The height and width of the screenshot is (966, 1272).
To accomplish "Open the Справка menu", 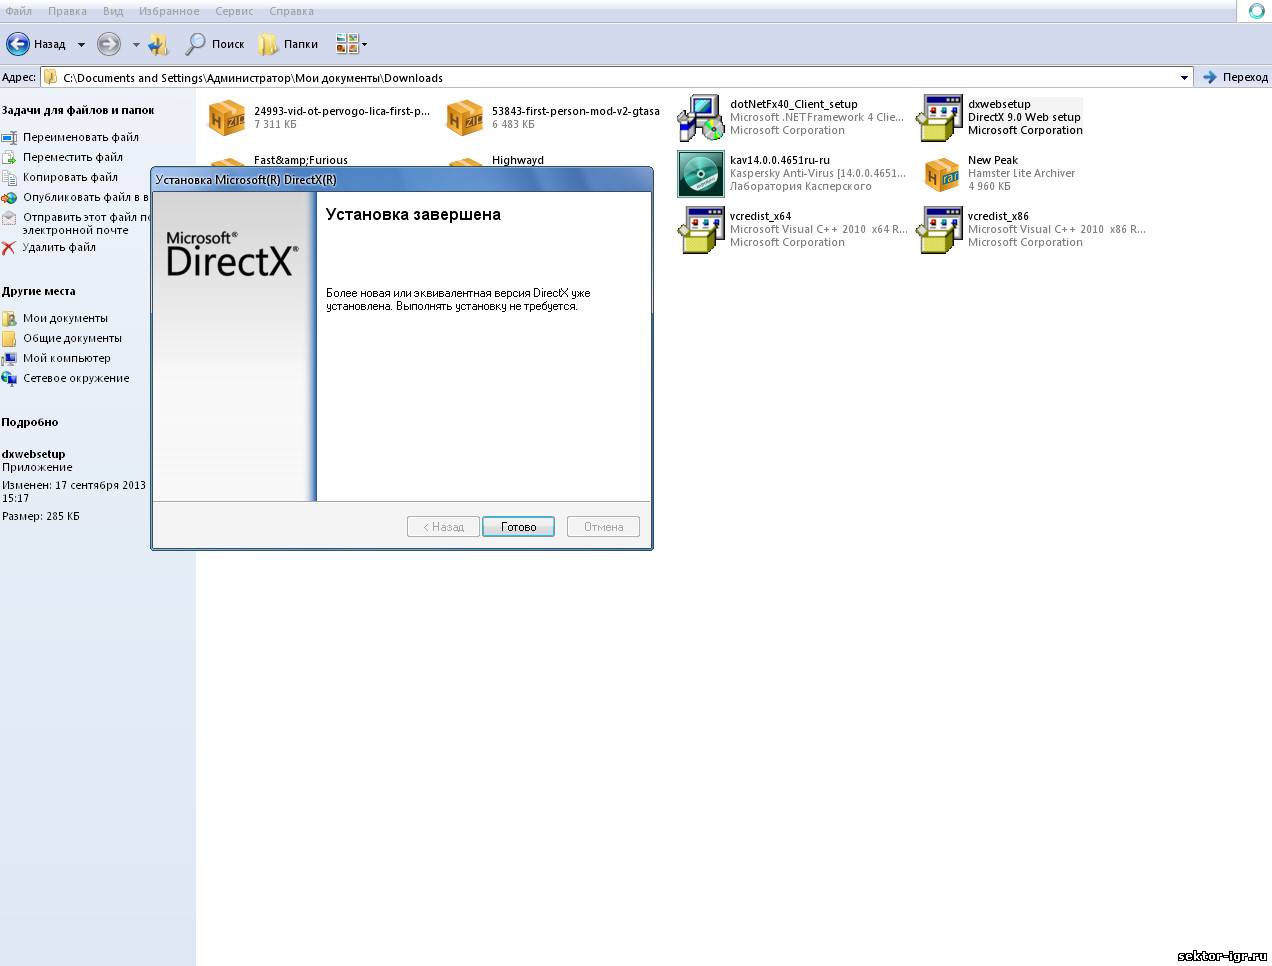I will [291, 11].
